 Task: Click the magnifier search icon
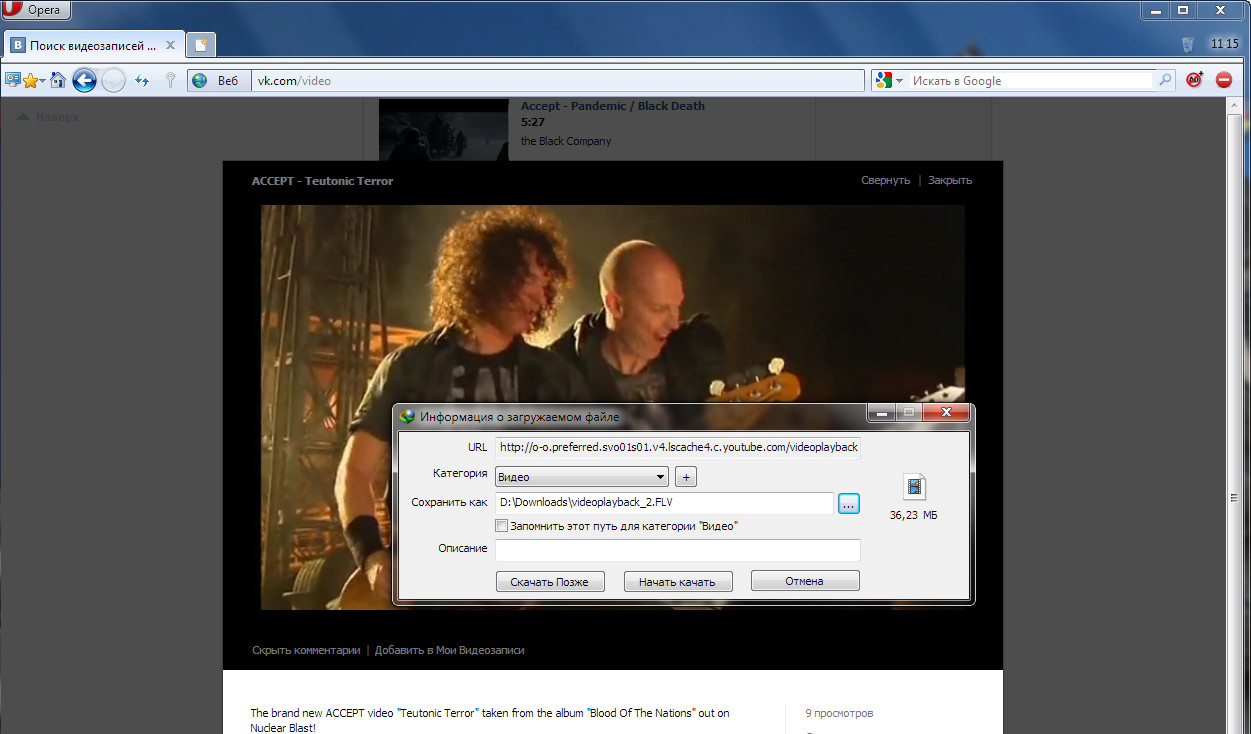point(1165,81)
